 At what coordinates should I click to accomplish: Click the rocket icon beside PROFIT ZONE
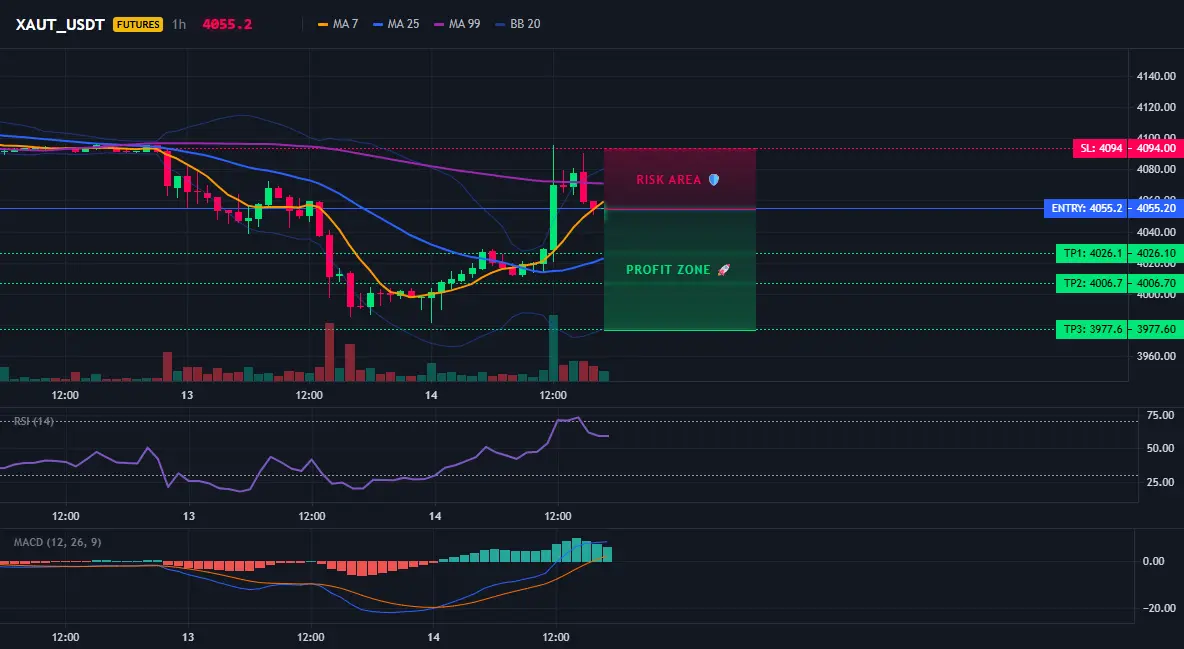tap(723, 270)
